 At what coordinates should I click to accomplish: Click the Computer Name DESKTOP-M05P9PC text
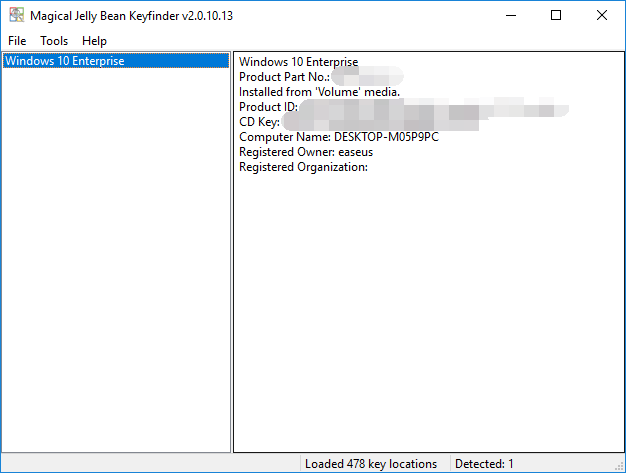pos(338,137)
